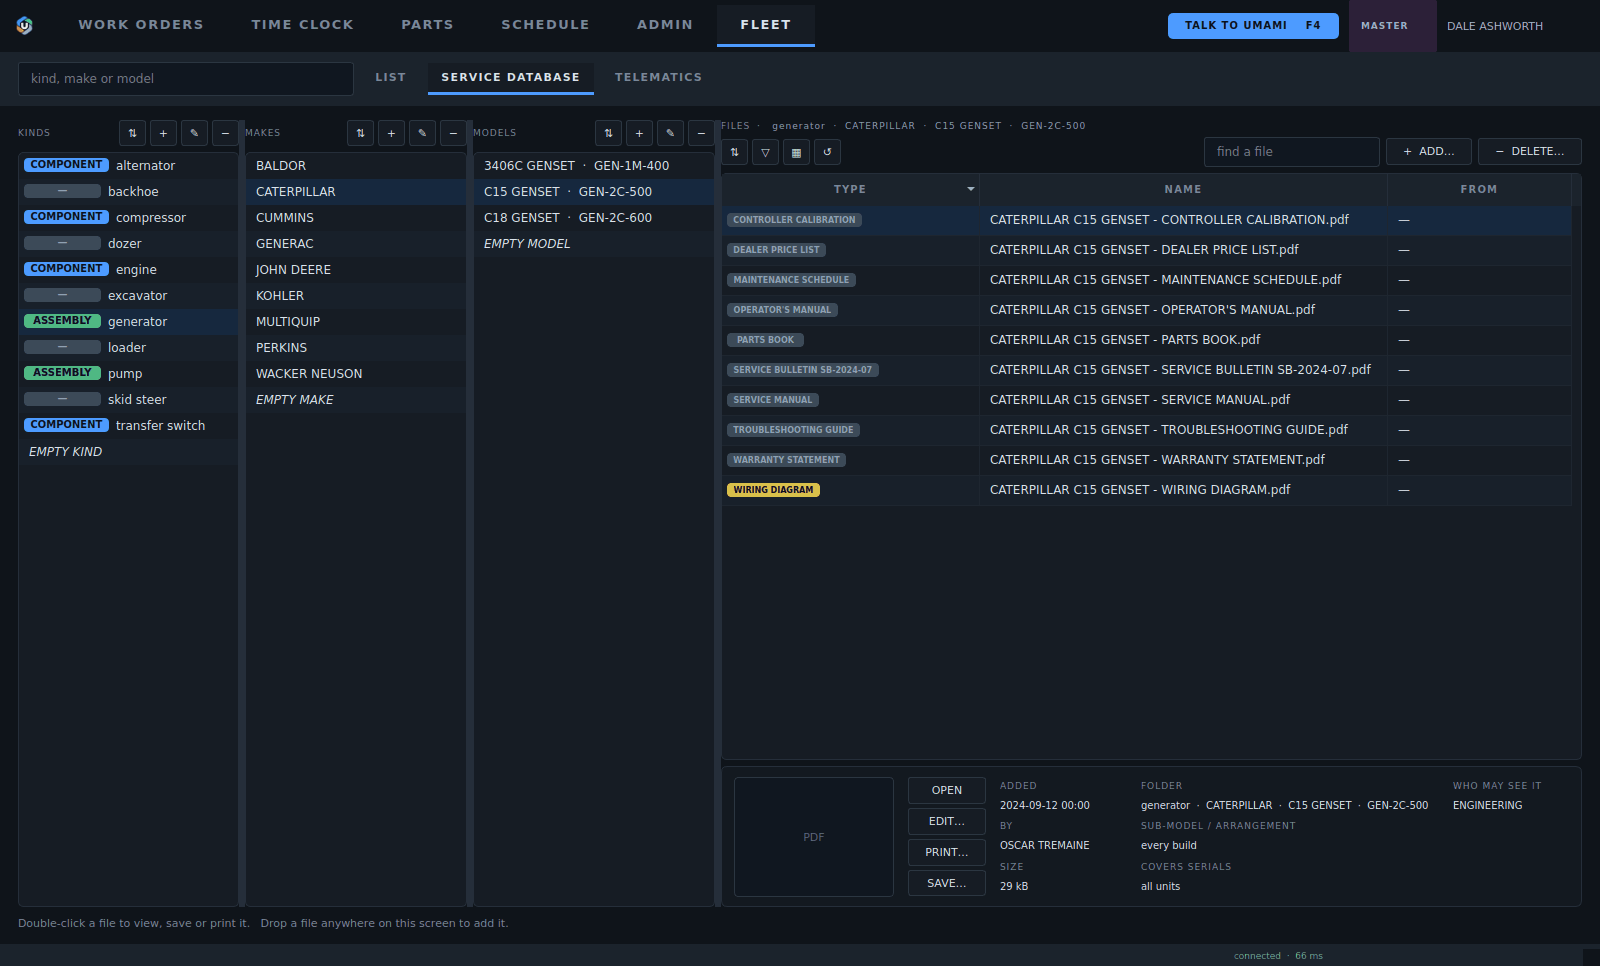Focus the kind, make or model search field

pyautogui.click(x=186, y=79)
